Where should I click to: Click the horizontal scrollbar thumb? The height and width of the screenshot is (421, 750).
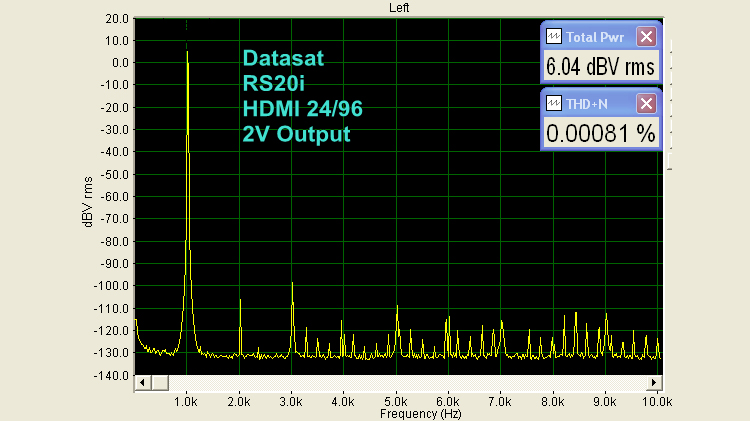coord(161,383)
